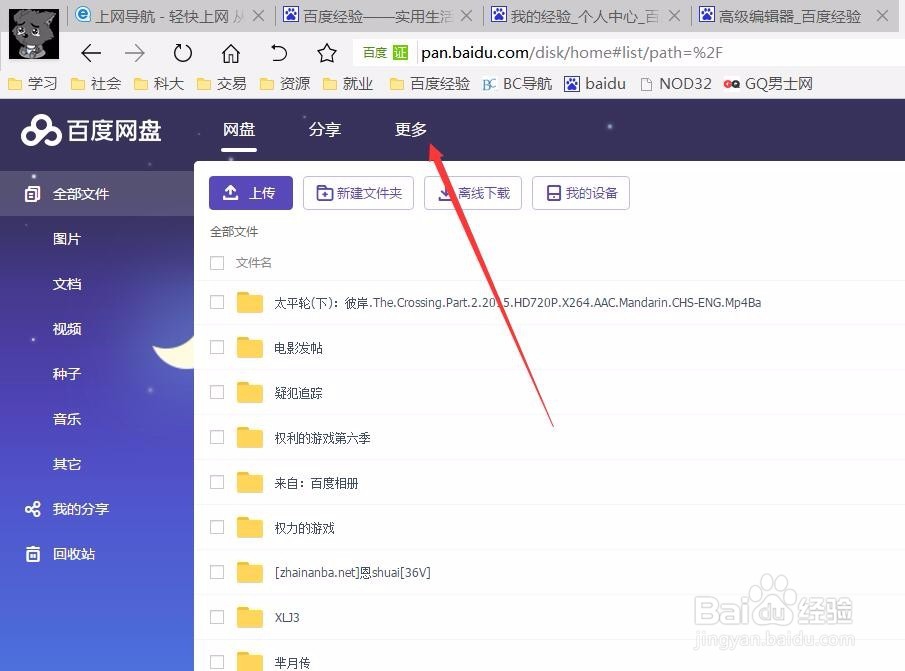Open the 资源 bookmark folder
The image size is (905, 671).
tap(285, 84)
